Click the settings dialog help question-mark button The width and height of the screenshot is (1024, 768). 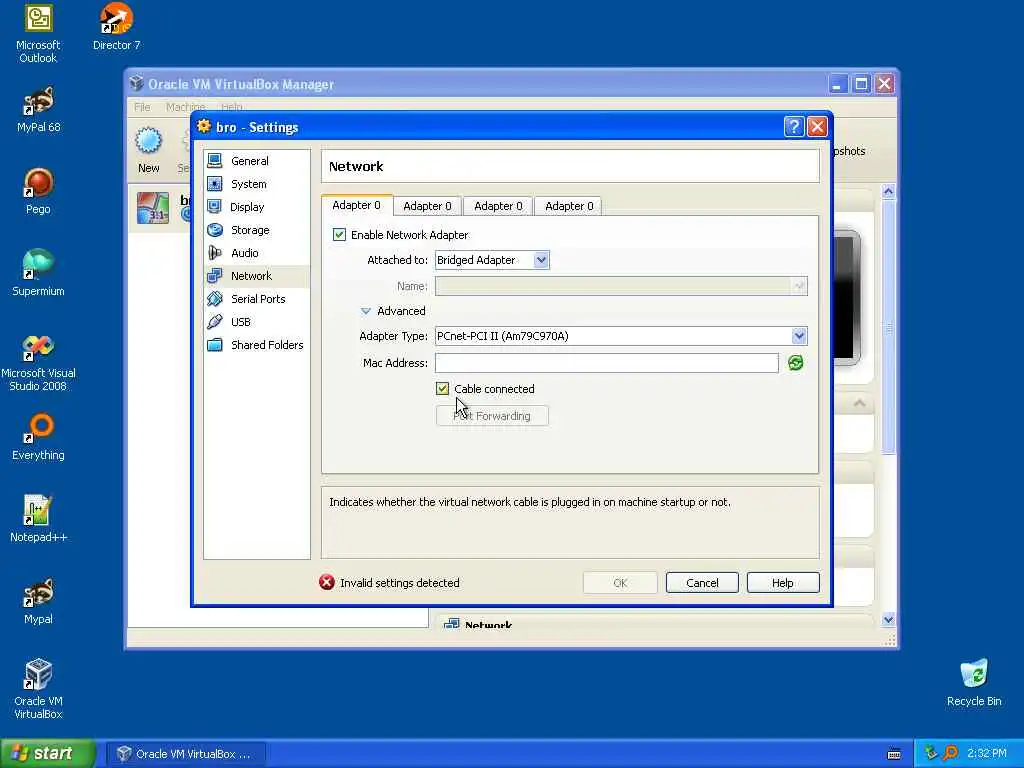tap(793, 127)
